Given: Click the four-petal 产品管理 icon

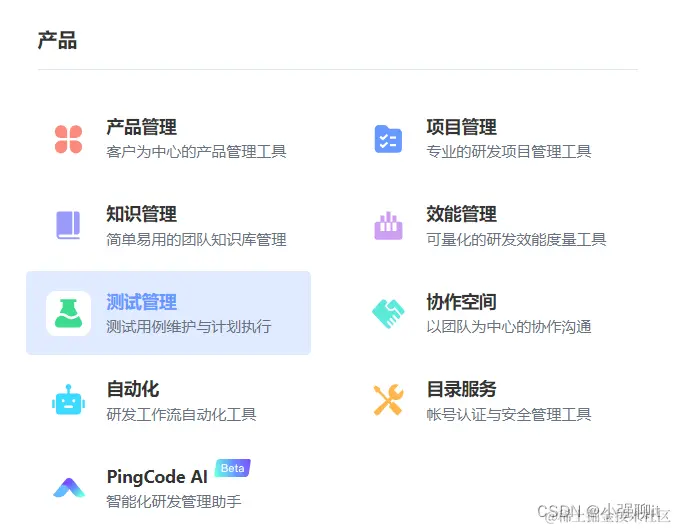Looking at the screenshot, I should [x=69, y=139].
